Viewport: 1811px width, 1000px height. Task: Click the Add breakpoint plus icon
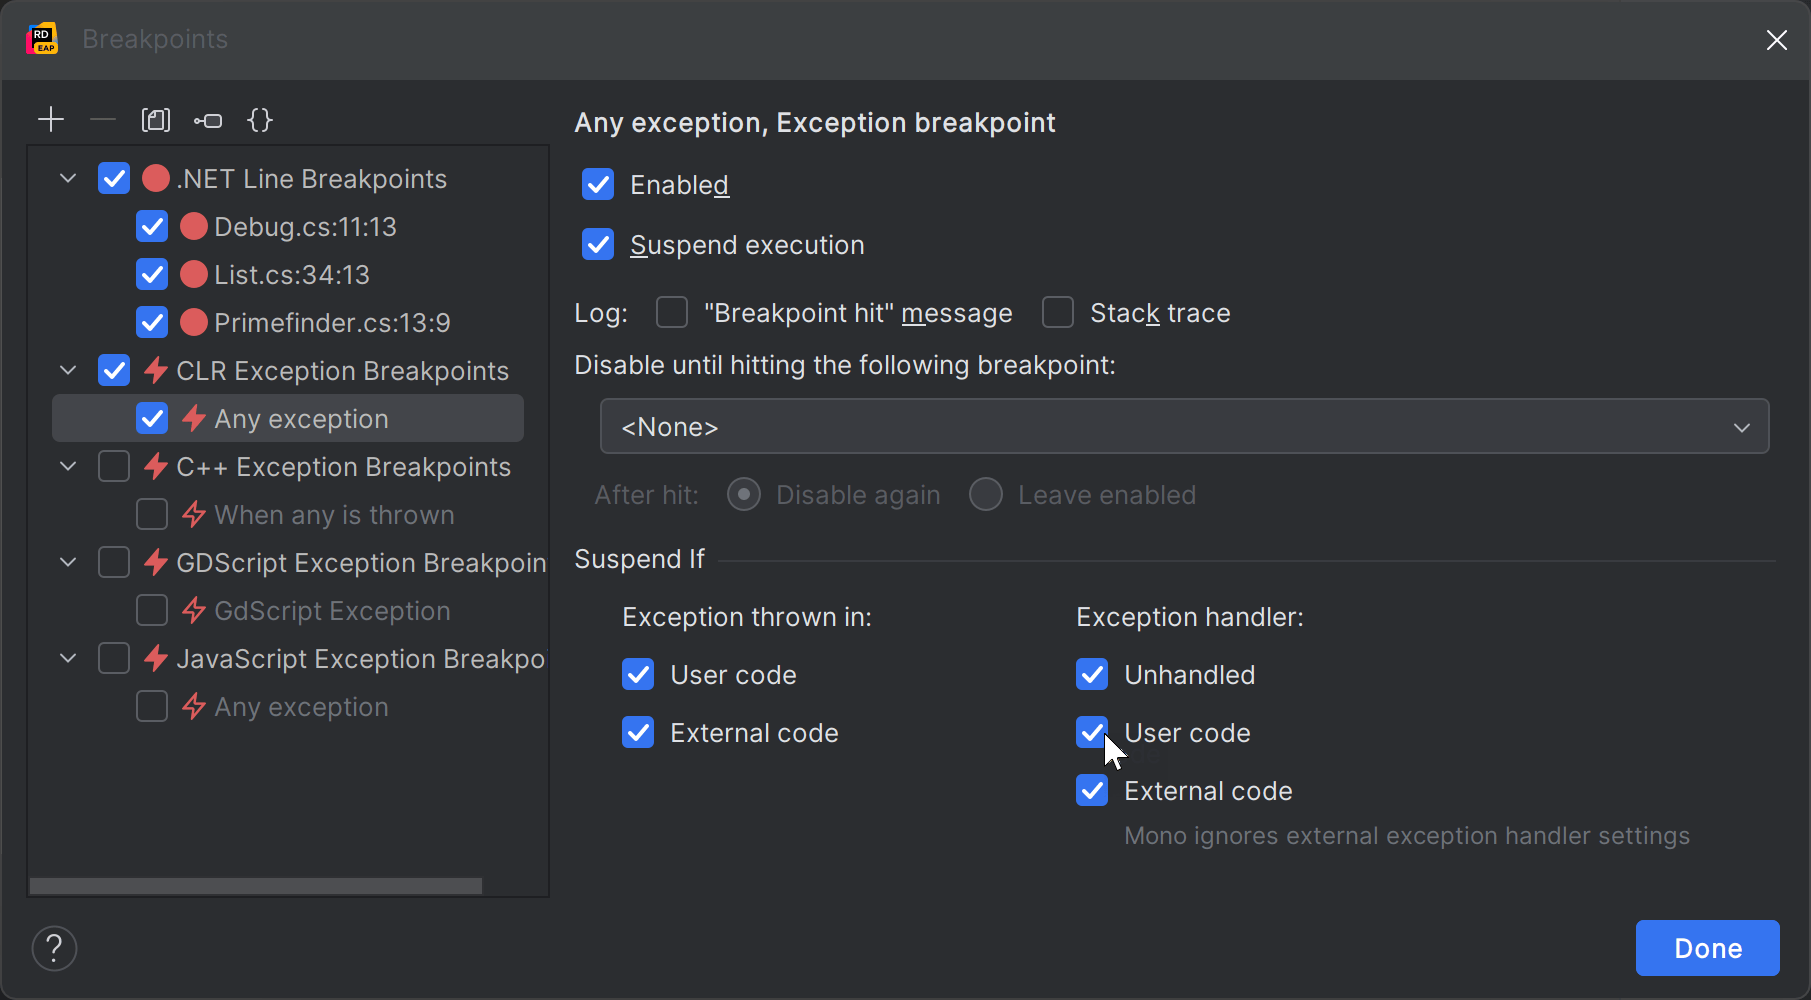click(51, 120)
